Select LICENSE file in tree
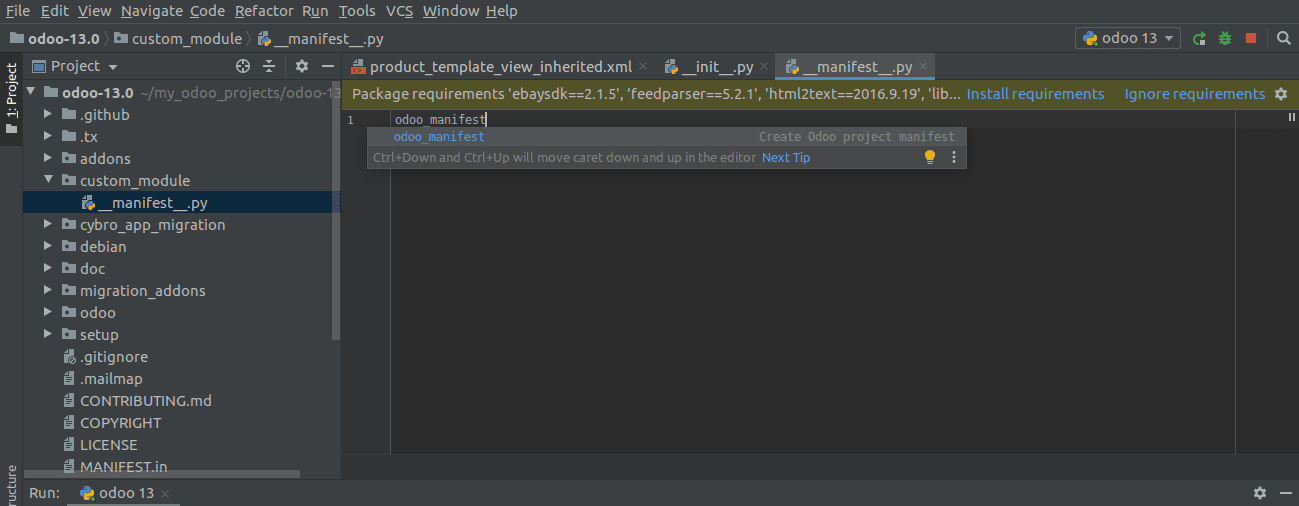Screen dimensions: 1299x506 coord(100,445)
